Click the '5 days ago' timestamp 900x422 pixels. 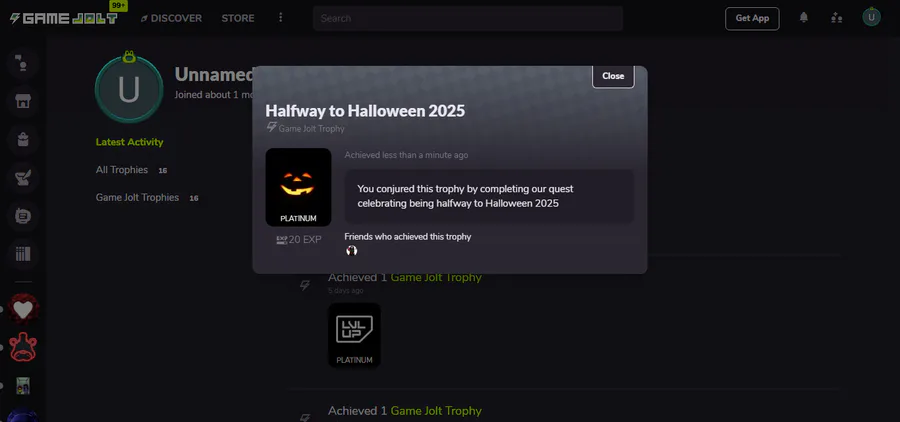346,291
